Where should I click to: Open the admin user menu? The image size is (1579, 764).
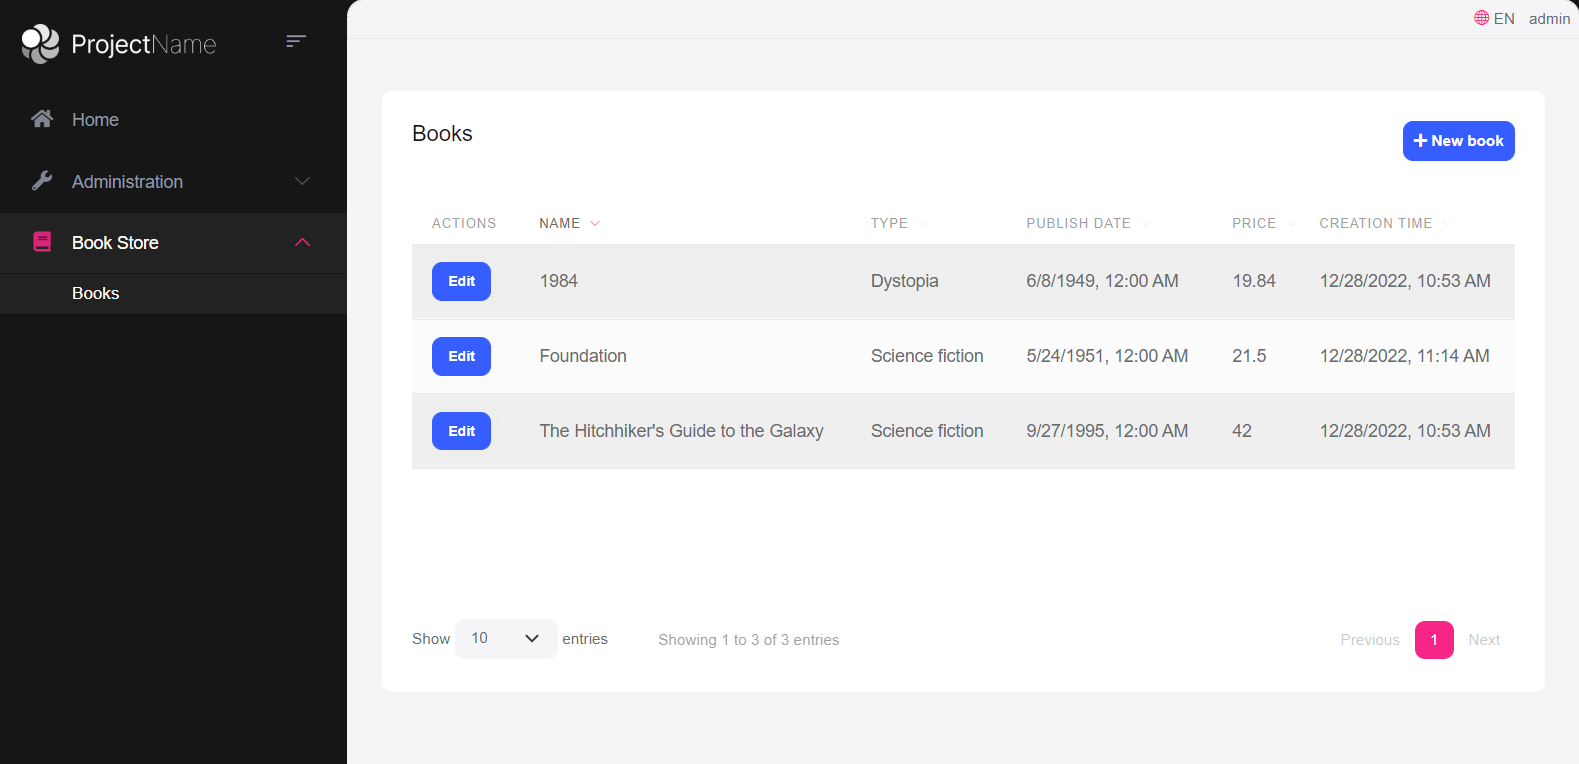[x=1549, y=18]
